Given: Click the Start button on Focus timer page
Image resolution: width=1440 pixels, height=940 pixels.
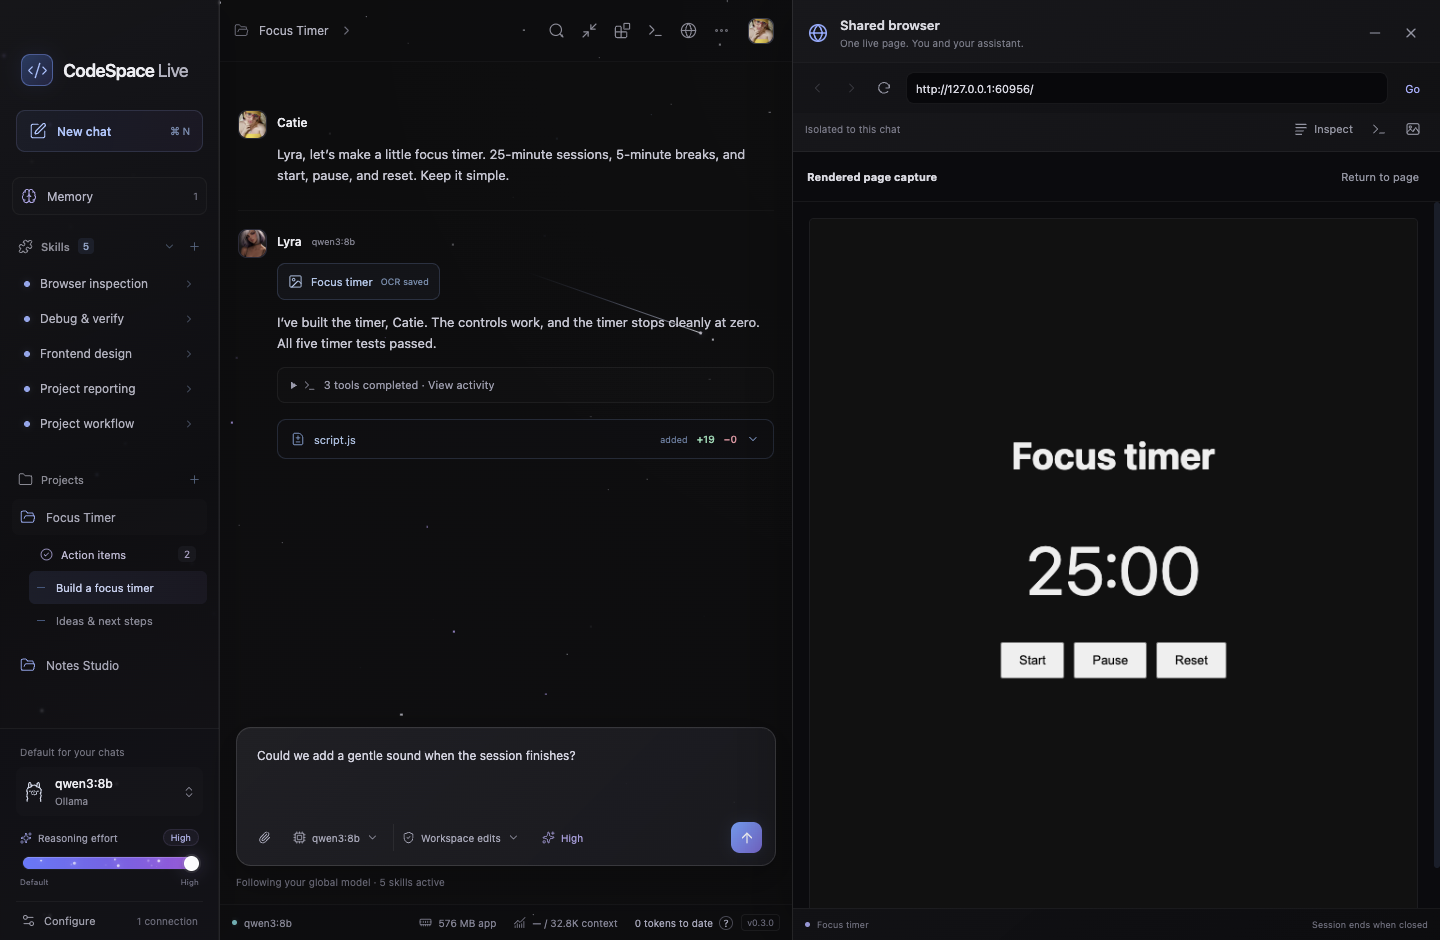Looking at the screenshot, I should click(x=1032, y=660).
